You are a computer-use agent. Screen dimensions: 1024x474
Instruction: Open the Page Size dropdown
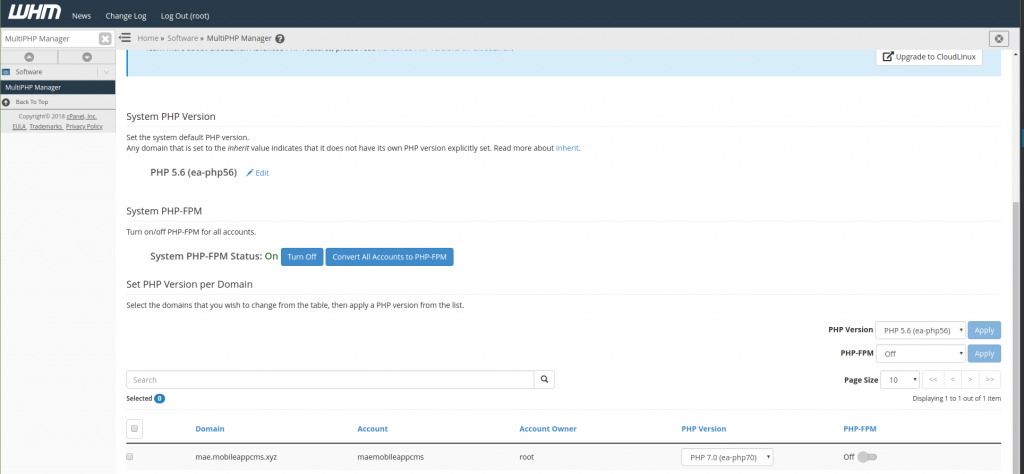pos(901,380)
